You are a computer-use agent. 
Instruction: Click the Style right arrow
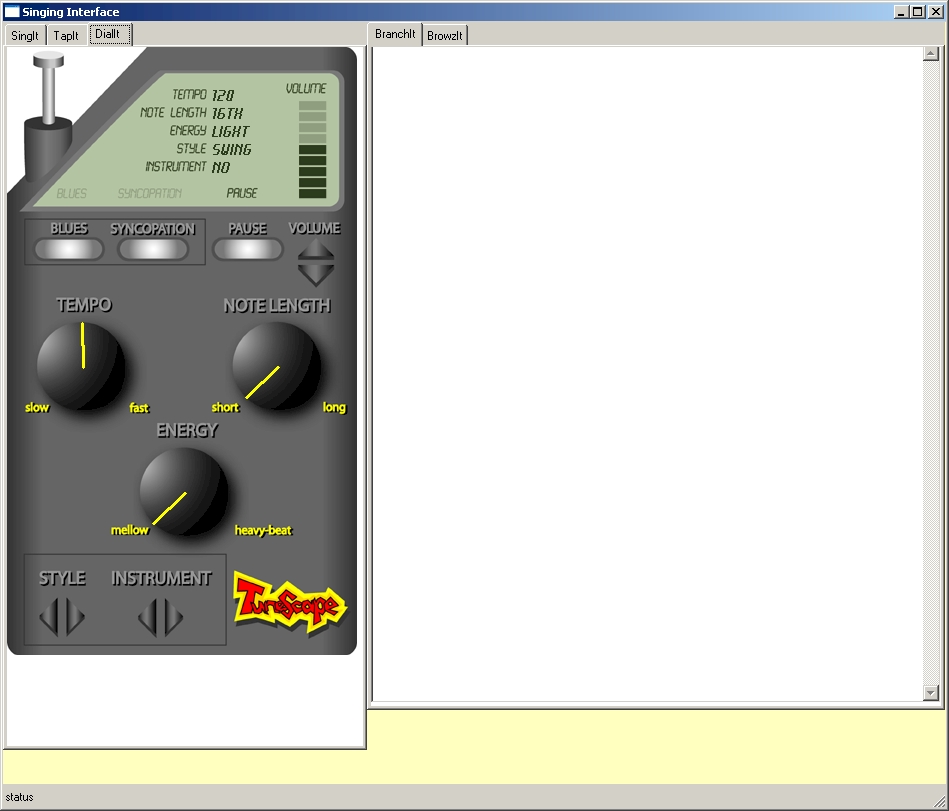point(76,617)
